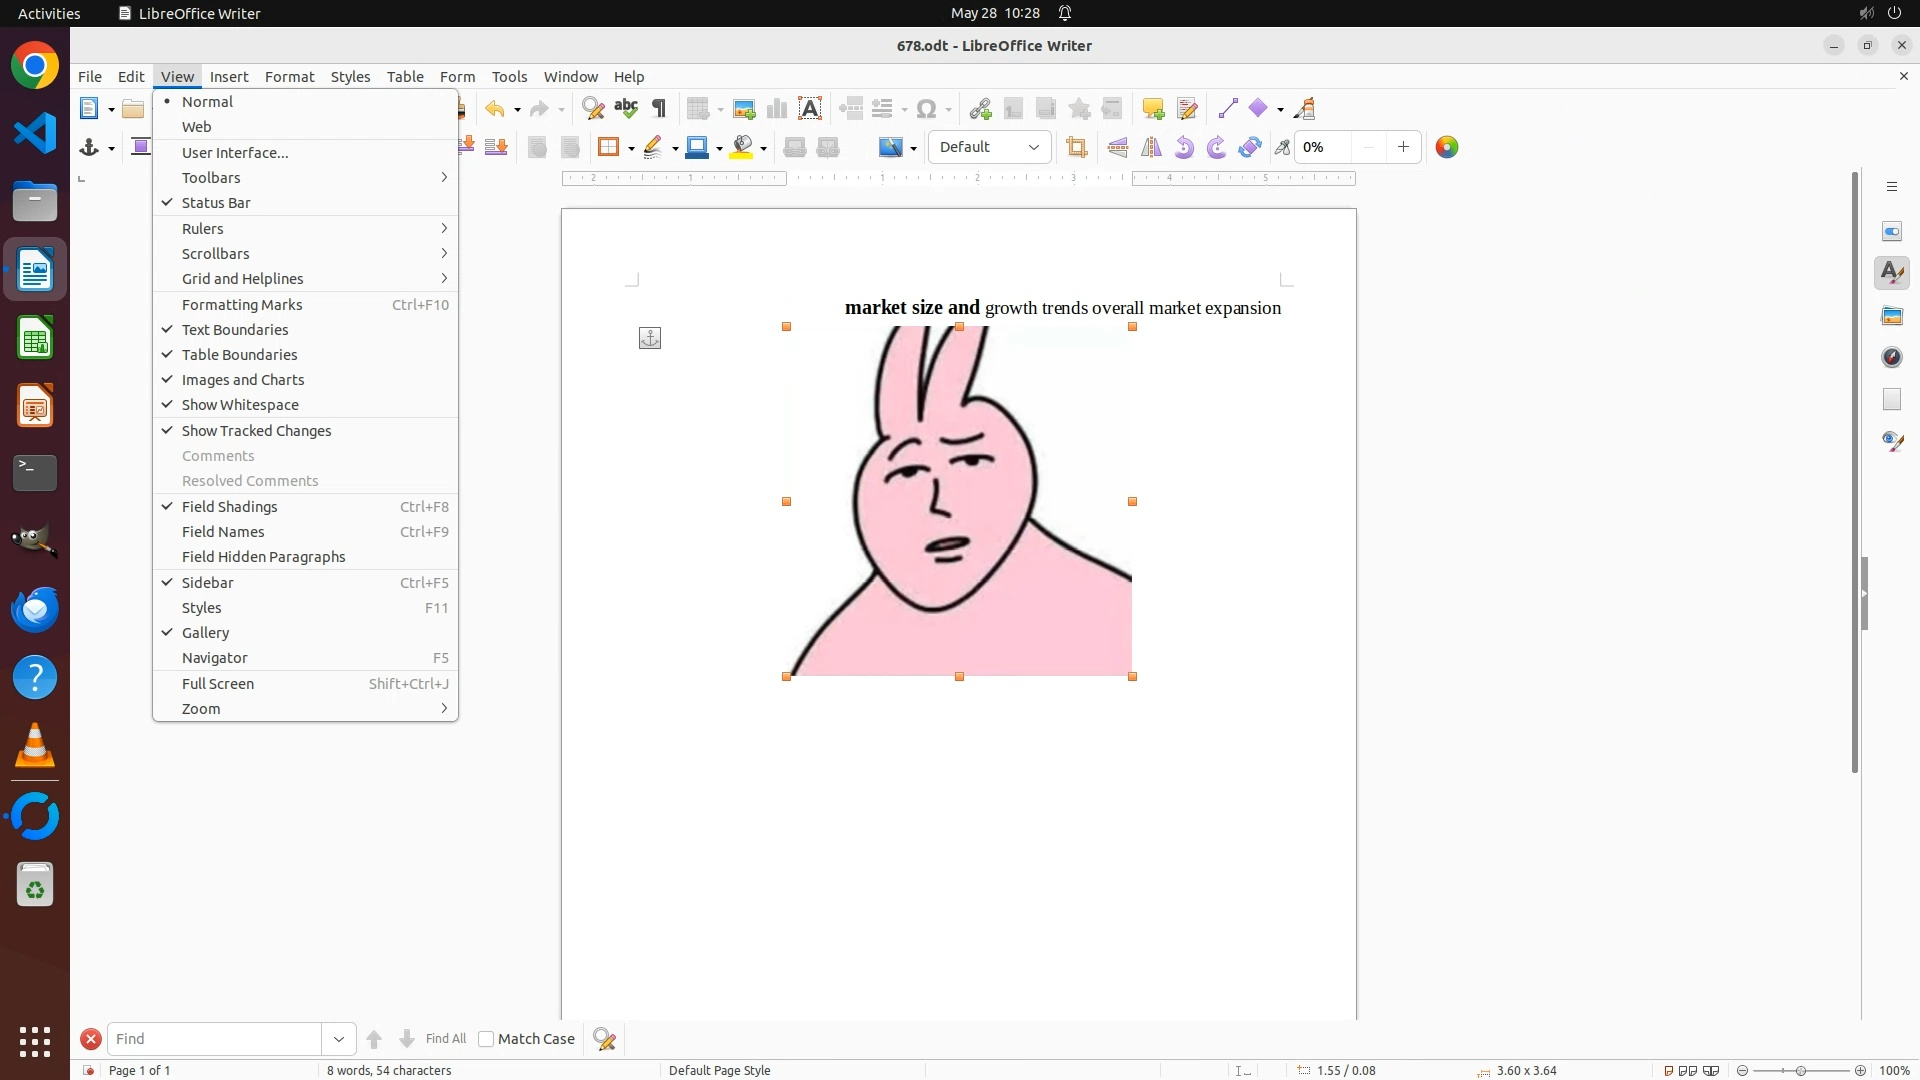Open the Gallery panel in the sidebar

click(x=1892, y=316)
